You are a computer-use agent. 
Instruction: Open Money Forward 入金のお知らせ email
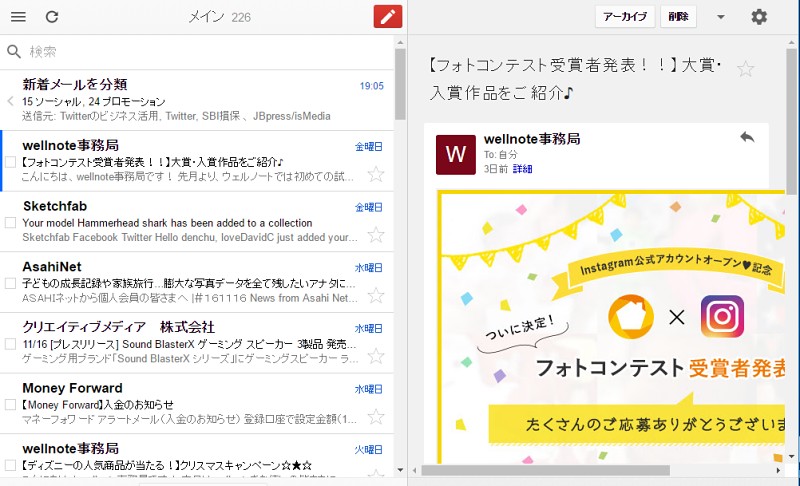[197, 404]
